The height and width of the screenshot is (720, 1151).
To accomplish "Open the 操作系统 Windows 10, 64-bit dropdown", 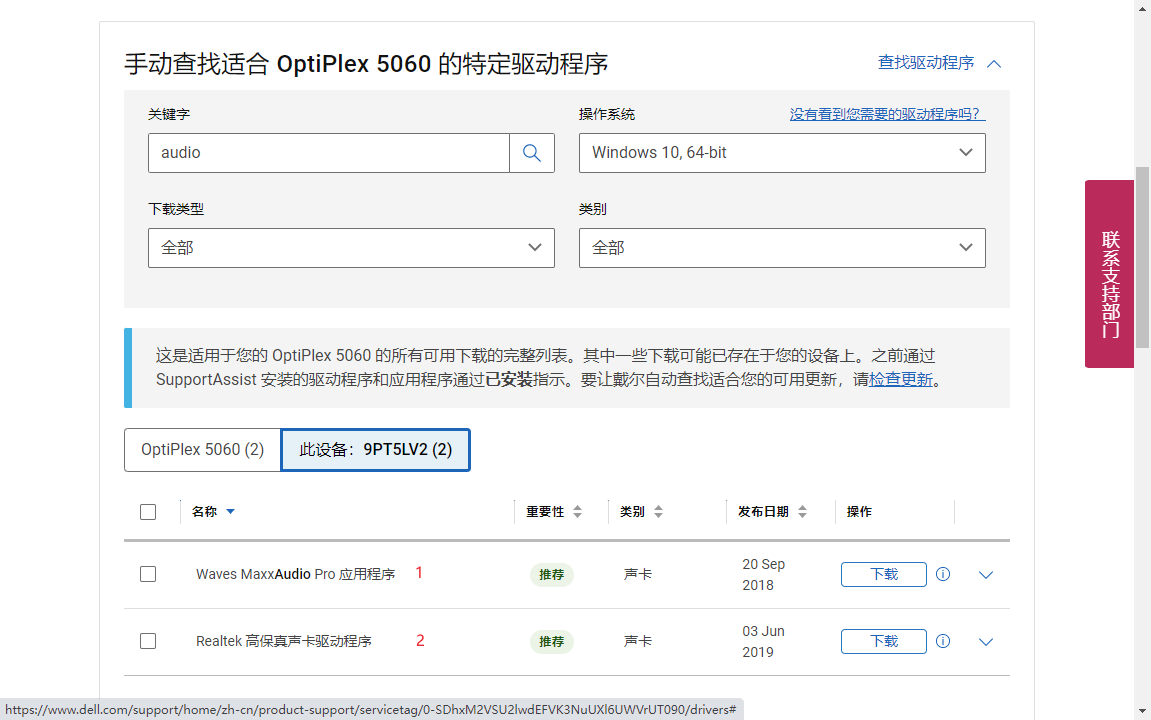I will coord(782,153).
